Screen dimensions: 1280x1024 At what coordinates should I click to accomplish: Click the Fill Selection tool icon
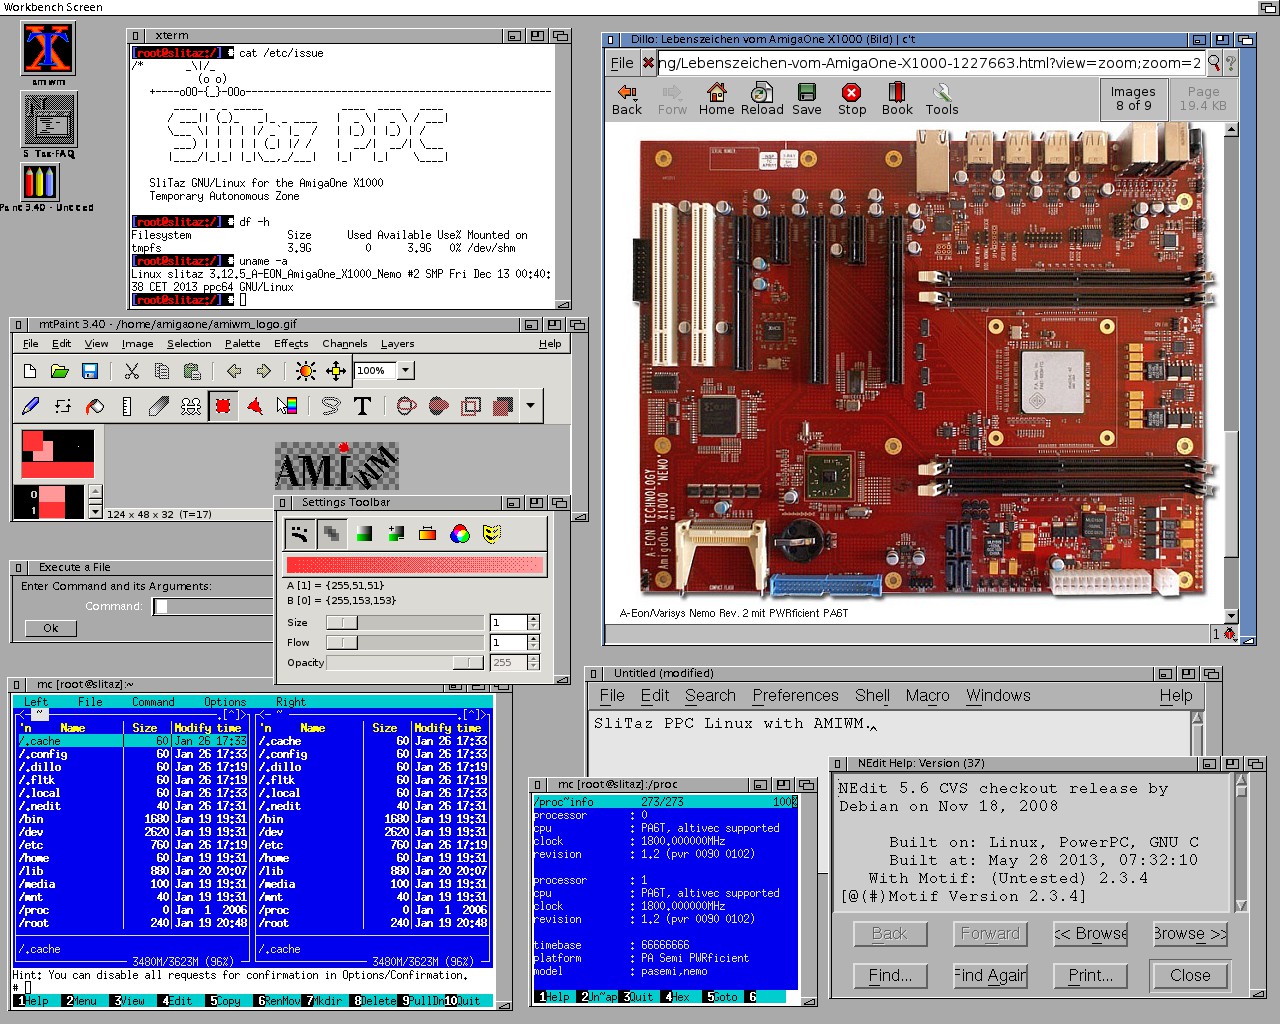point(503,406)
